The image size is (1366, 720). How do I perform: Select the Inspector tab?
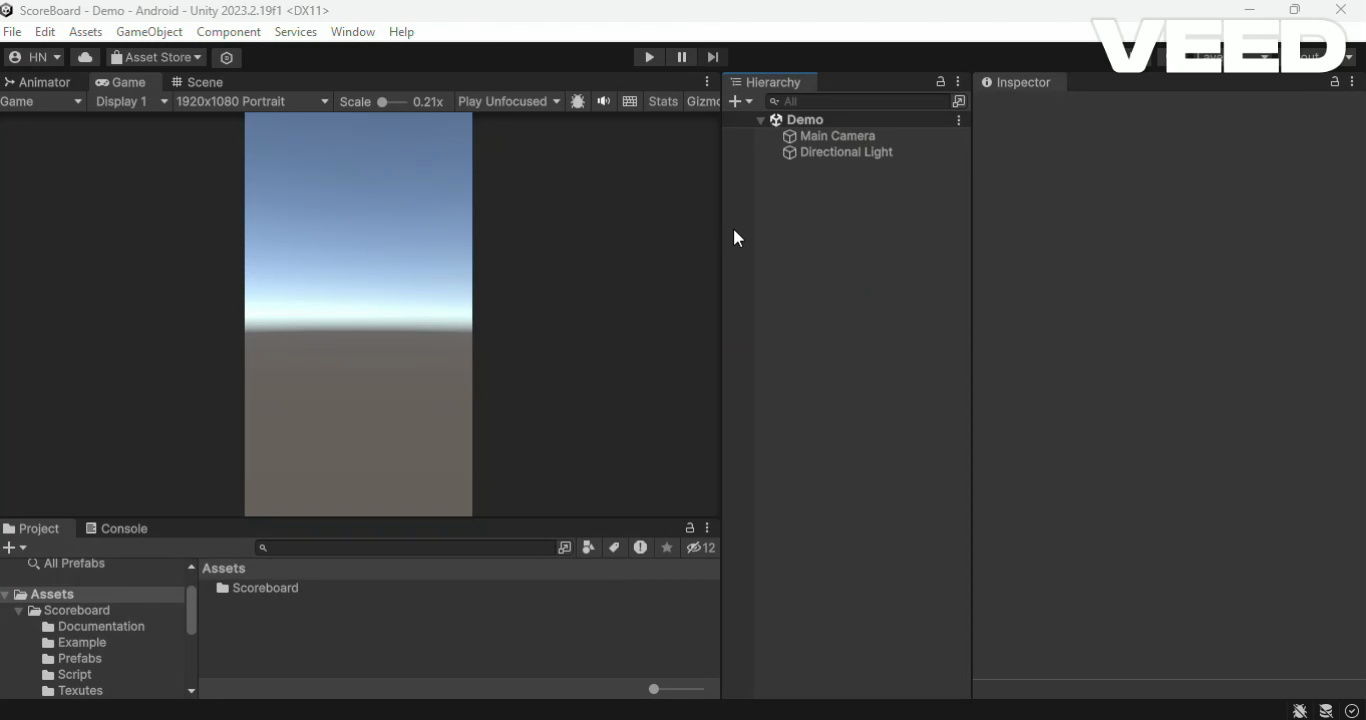point(1017,82)
